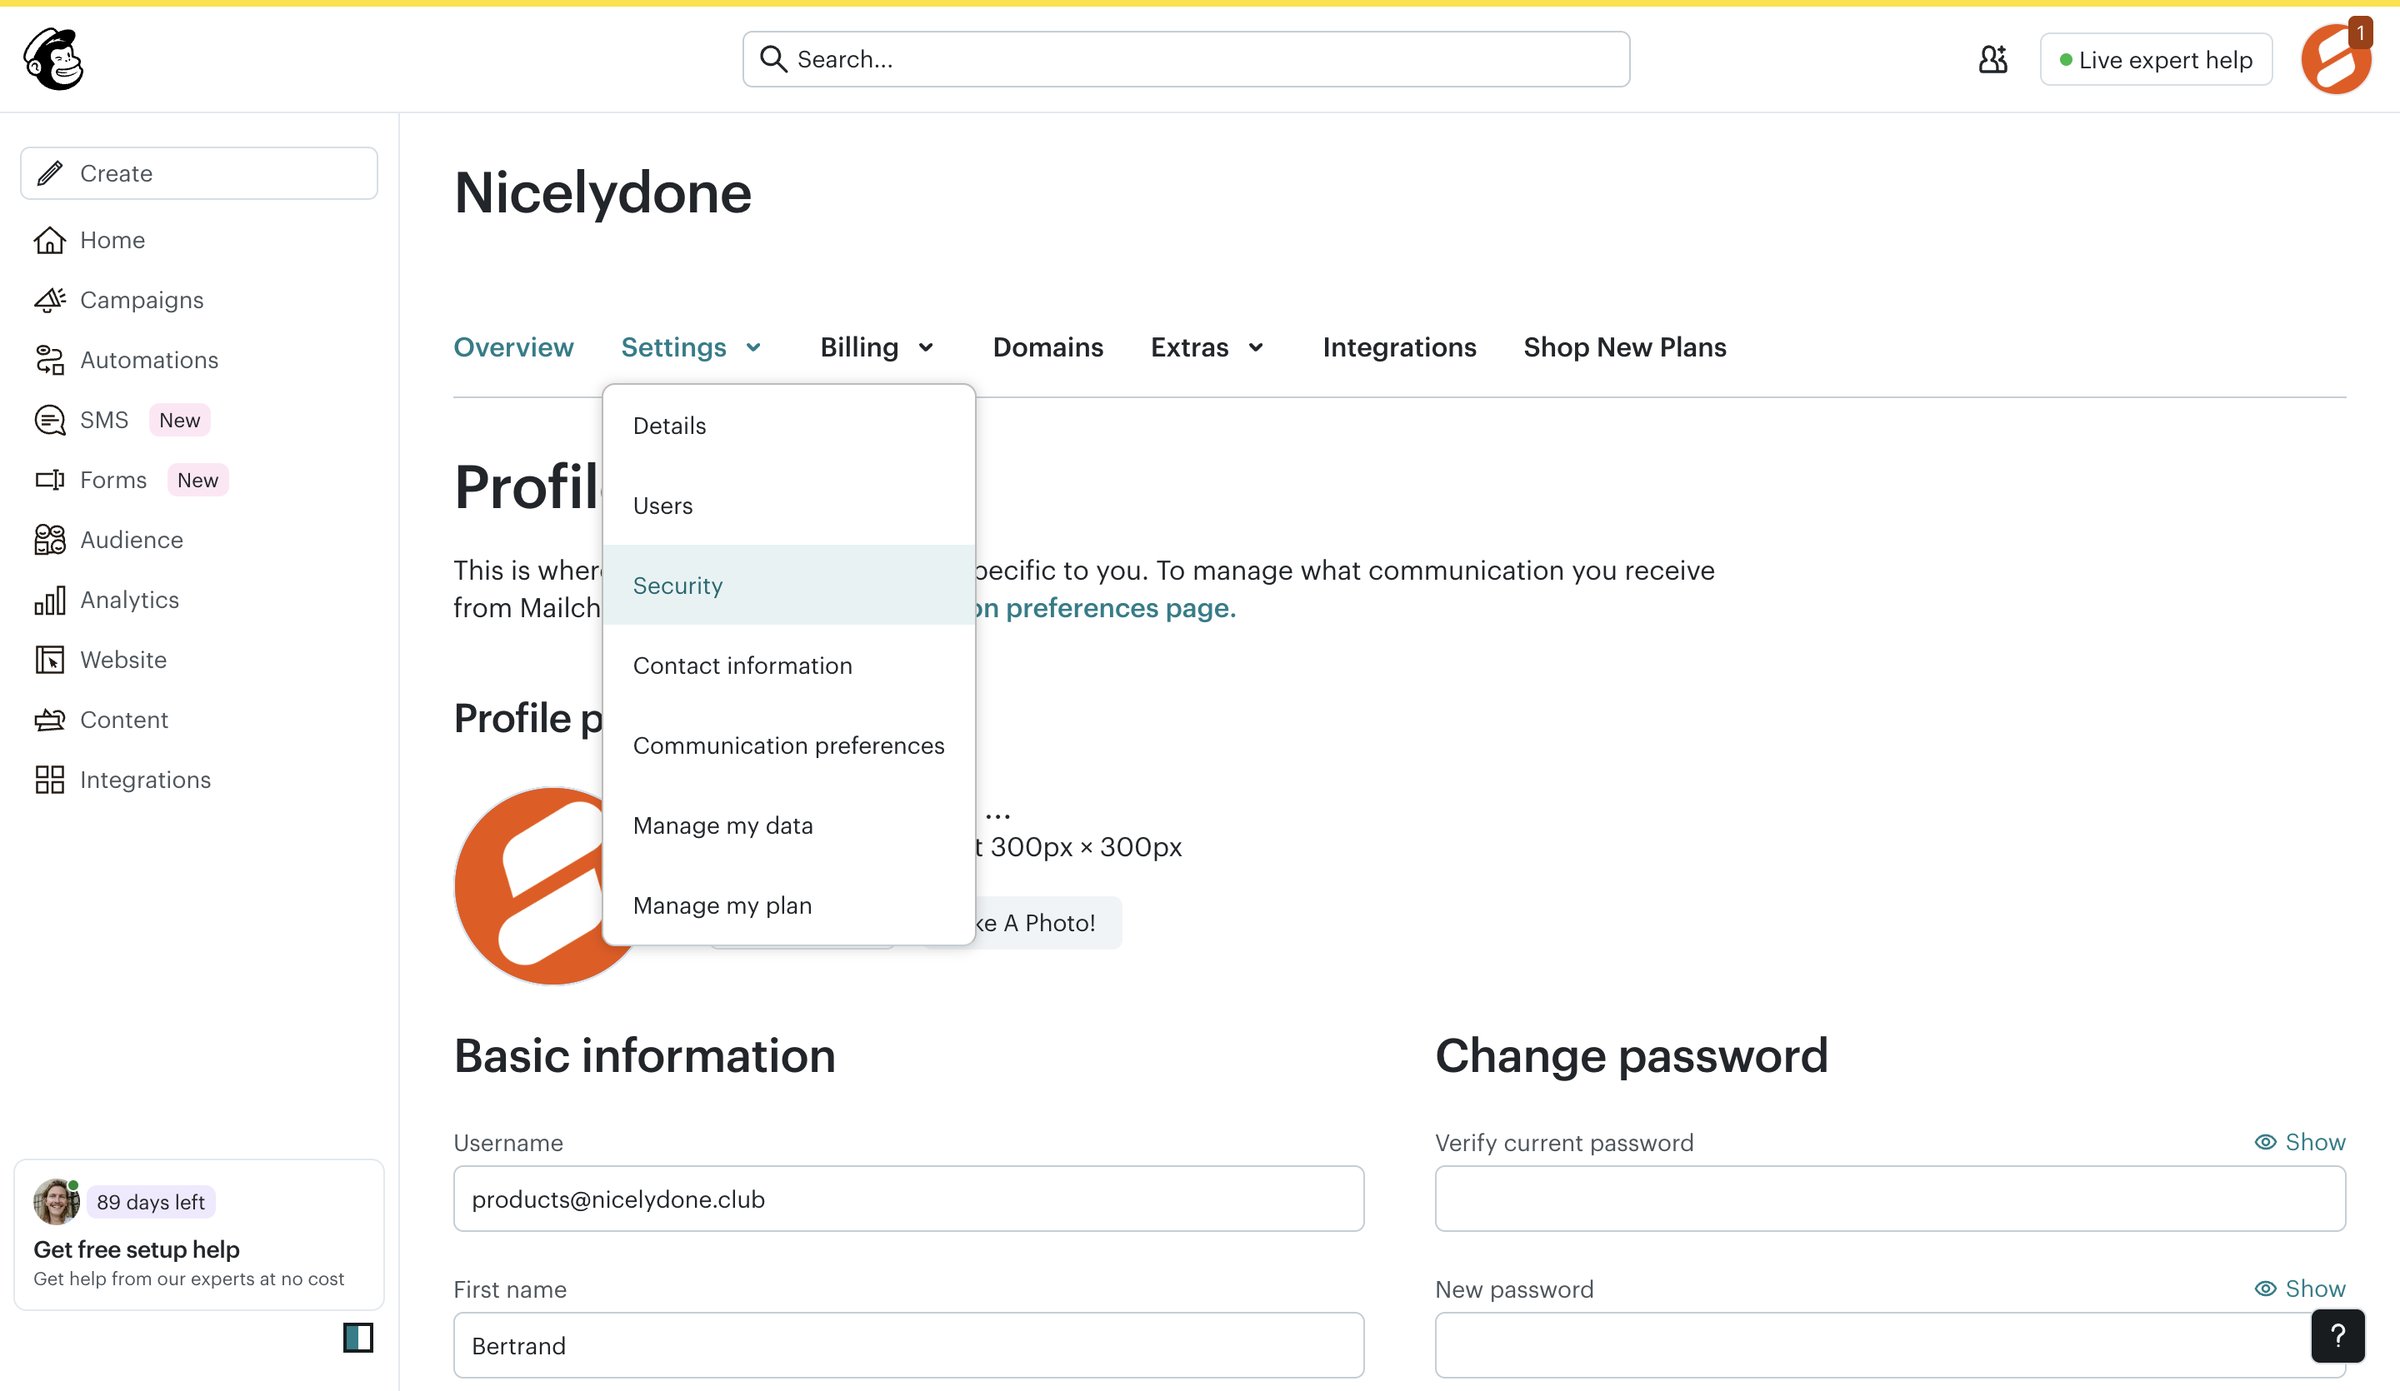Click the Campaigns megaphone icon
Screen dimensions: 2400x1391
50,300
